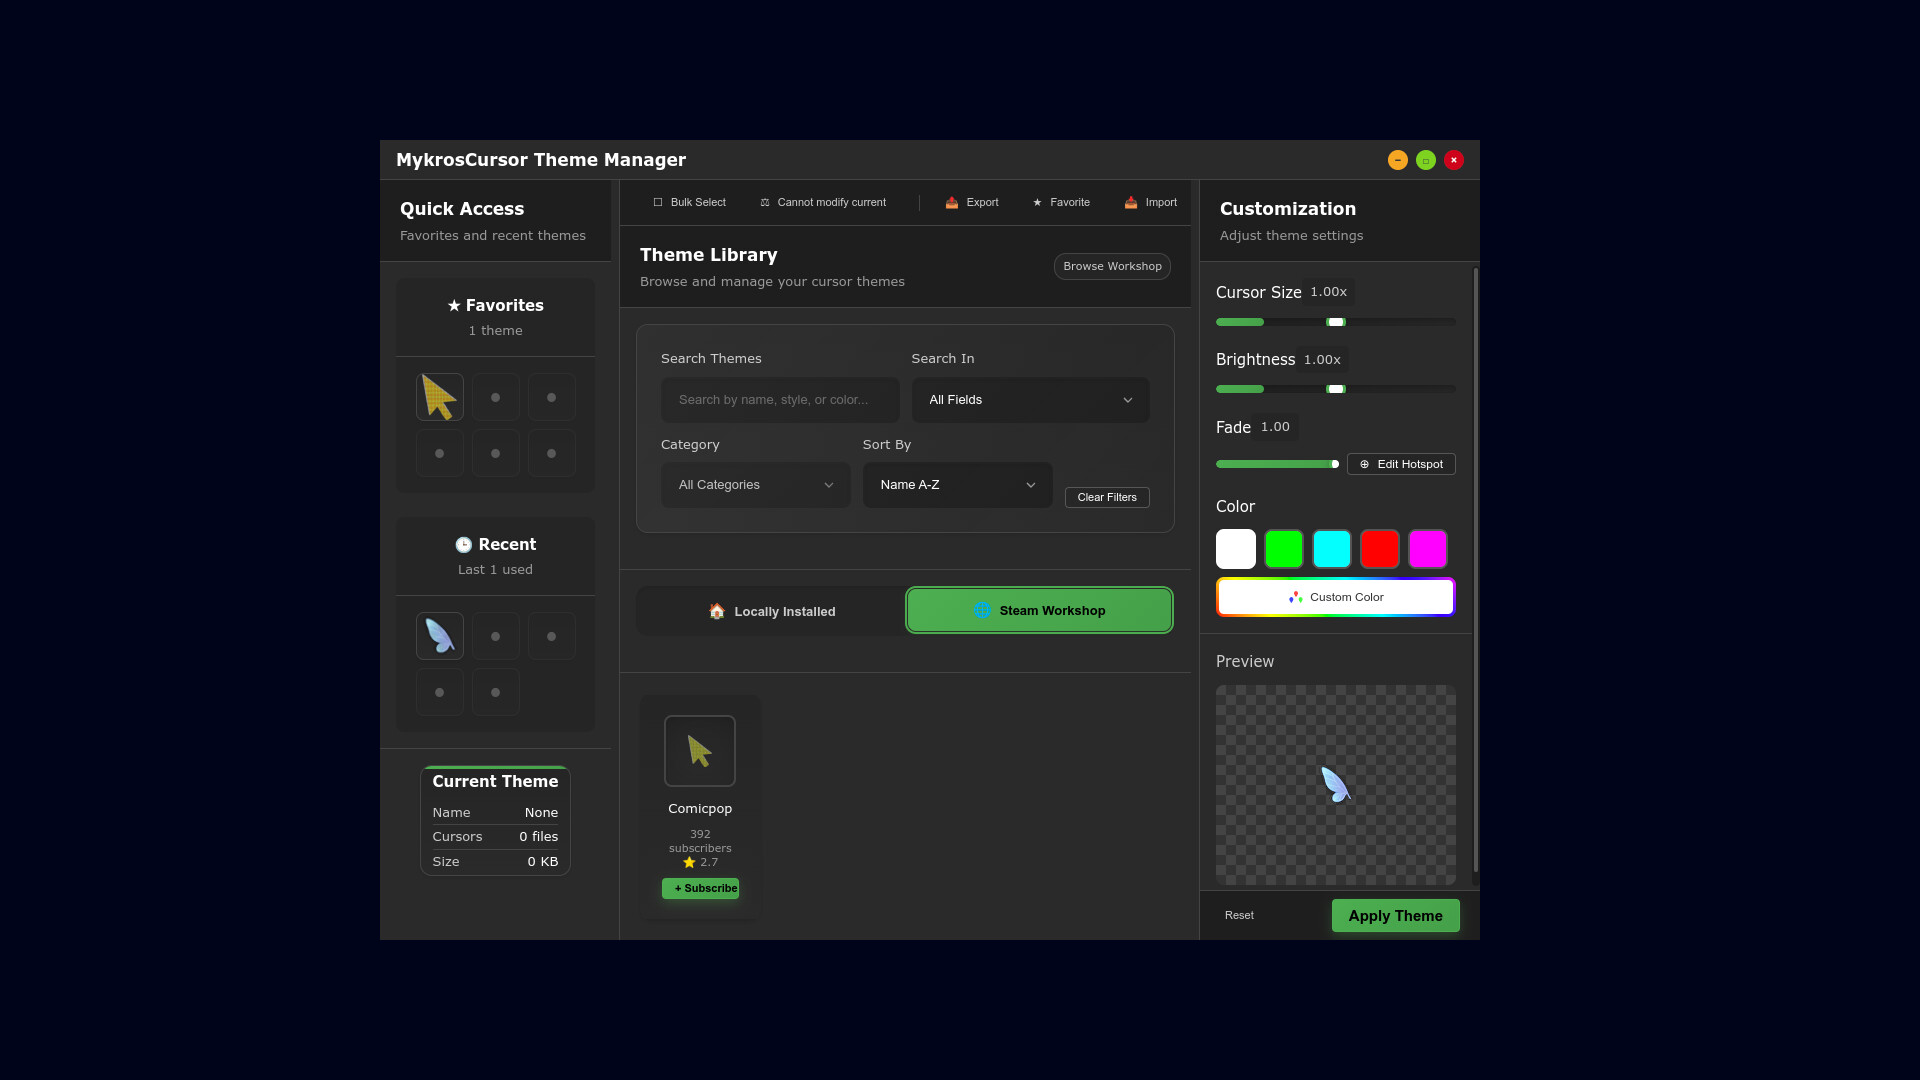1920x1080 pixels.
Task: Switch to the Locally Installed tab
Action: coord(771,611)
